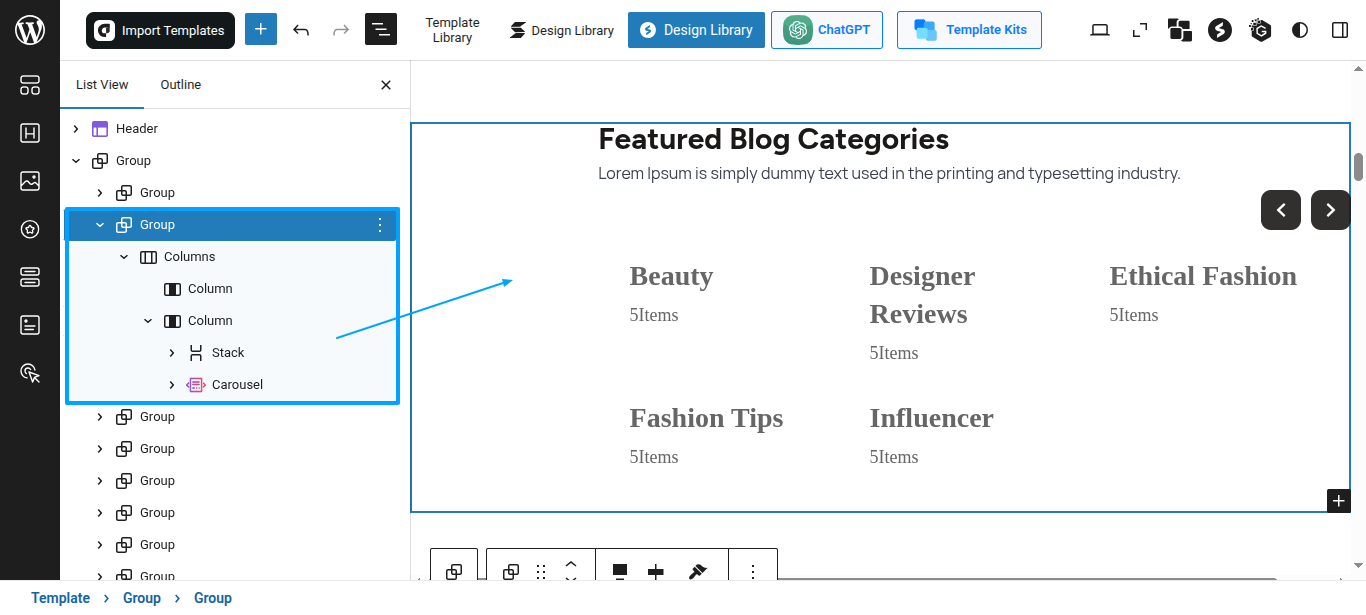The height and width of the screenshot is (615, 1366).
Task: Open the ChatGPT button
Action: click(x=827, y=30)
